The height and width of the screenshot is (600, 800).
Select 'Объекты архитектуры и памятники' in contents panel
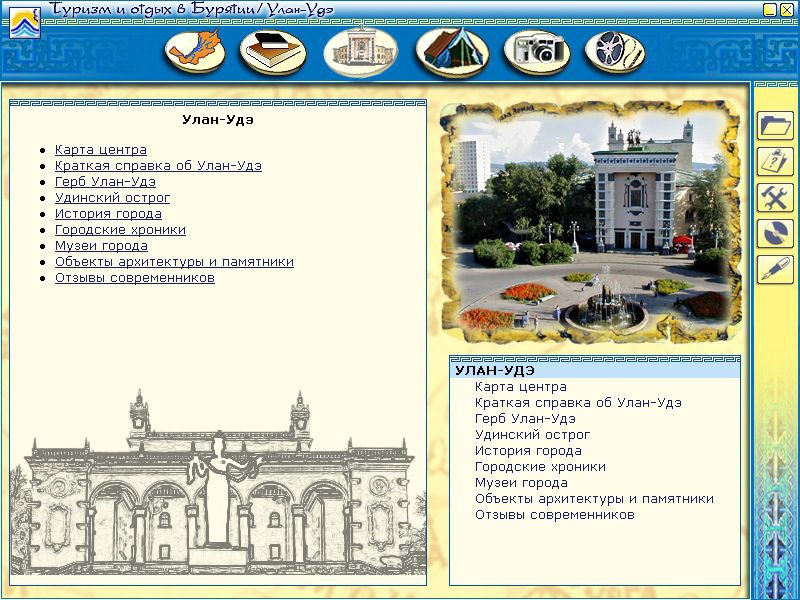594,499
